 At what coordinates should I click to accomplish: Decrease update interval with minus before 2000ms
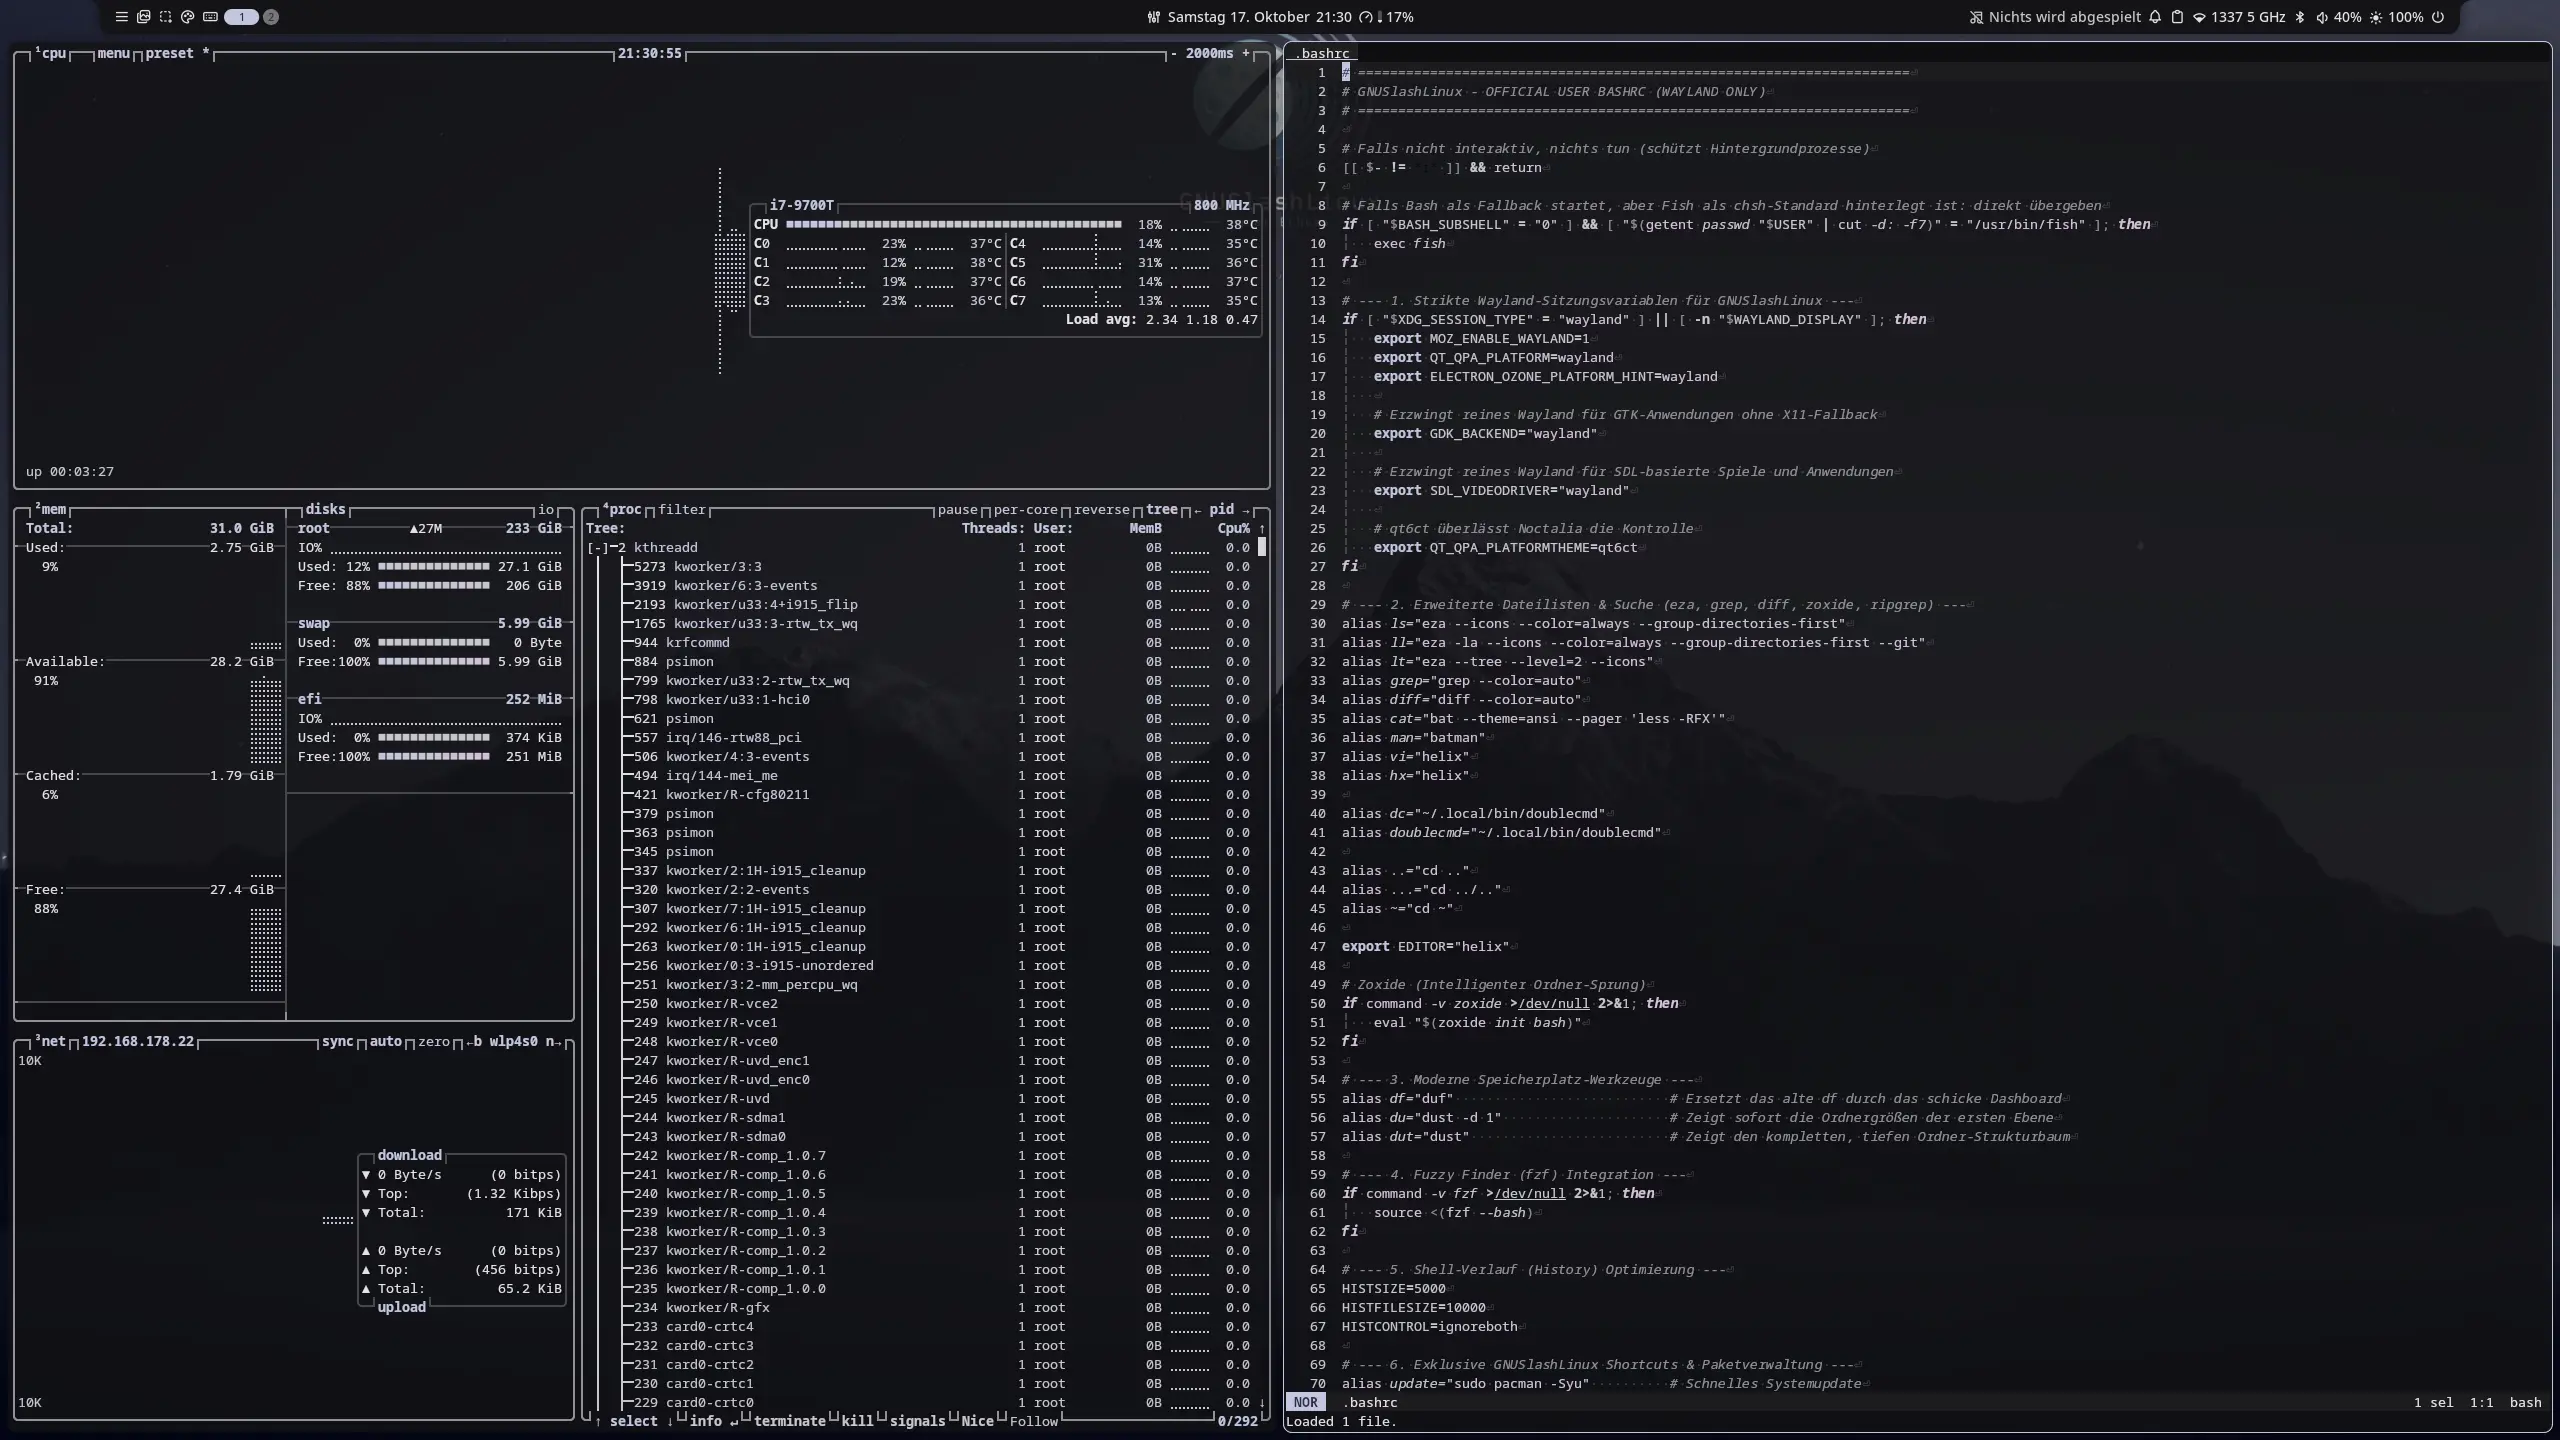click(x=1174, y=54)
